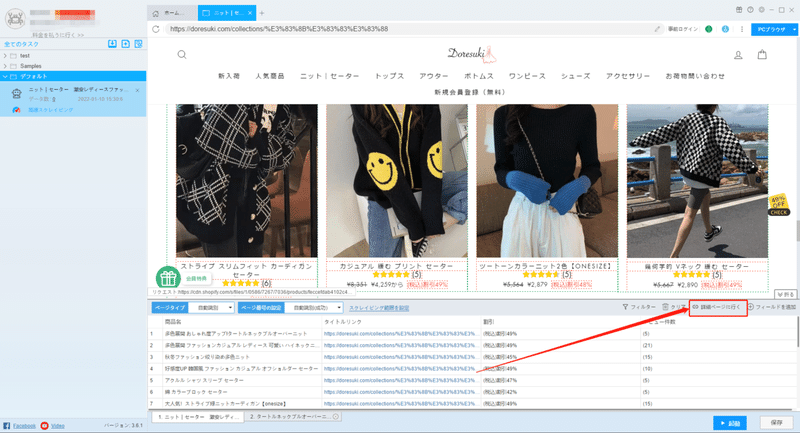Open the 新入荷 menu item
This screenshot has width=800, height=433.
pyautogui.click(x=229, y=76)
